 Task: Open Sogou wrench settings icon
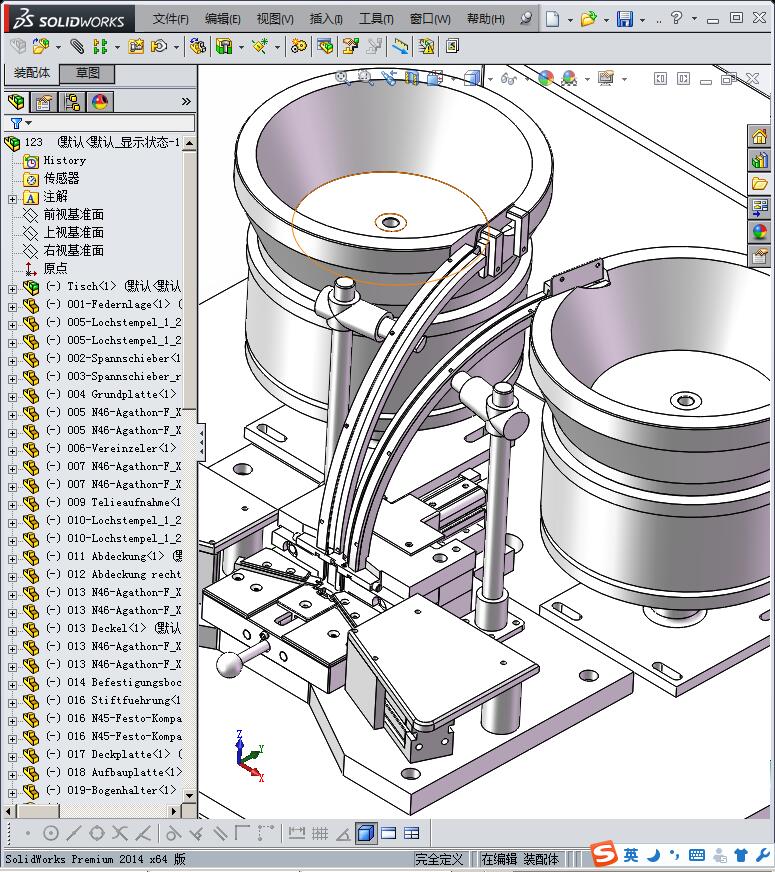pyautogui.click(x=763, y=855)
